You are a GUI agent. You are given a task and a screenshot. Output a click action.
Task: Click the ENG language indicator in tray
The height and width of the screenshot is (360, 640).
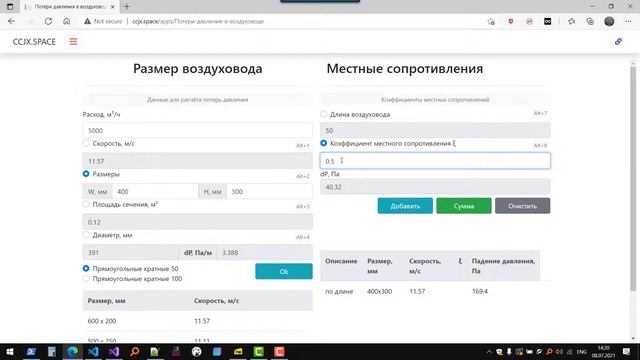581,351
